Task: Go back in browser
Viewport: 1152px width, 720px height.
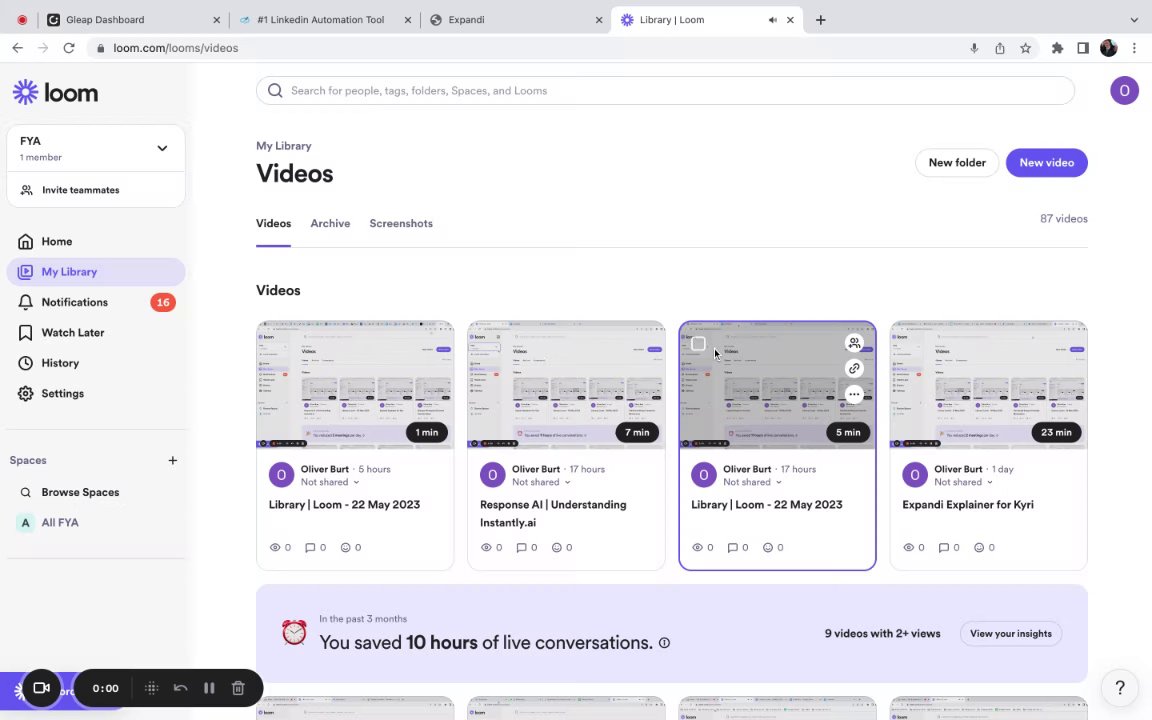Action: [x=18, y=48]
